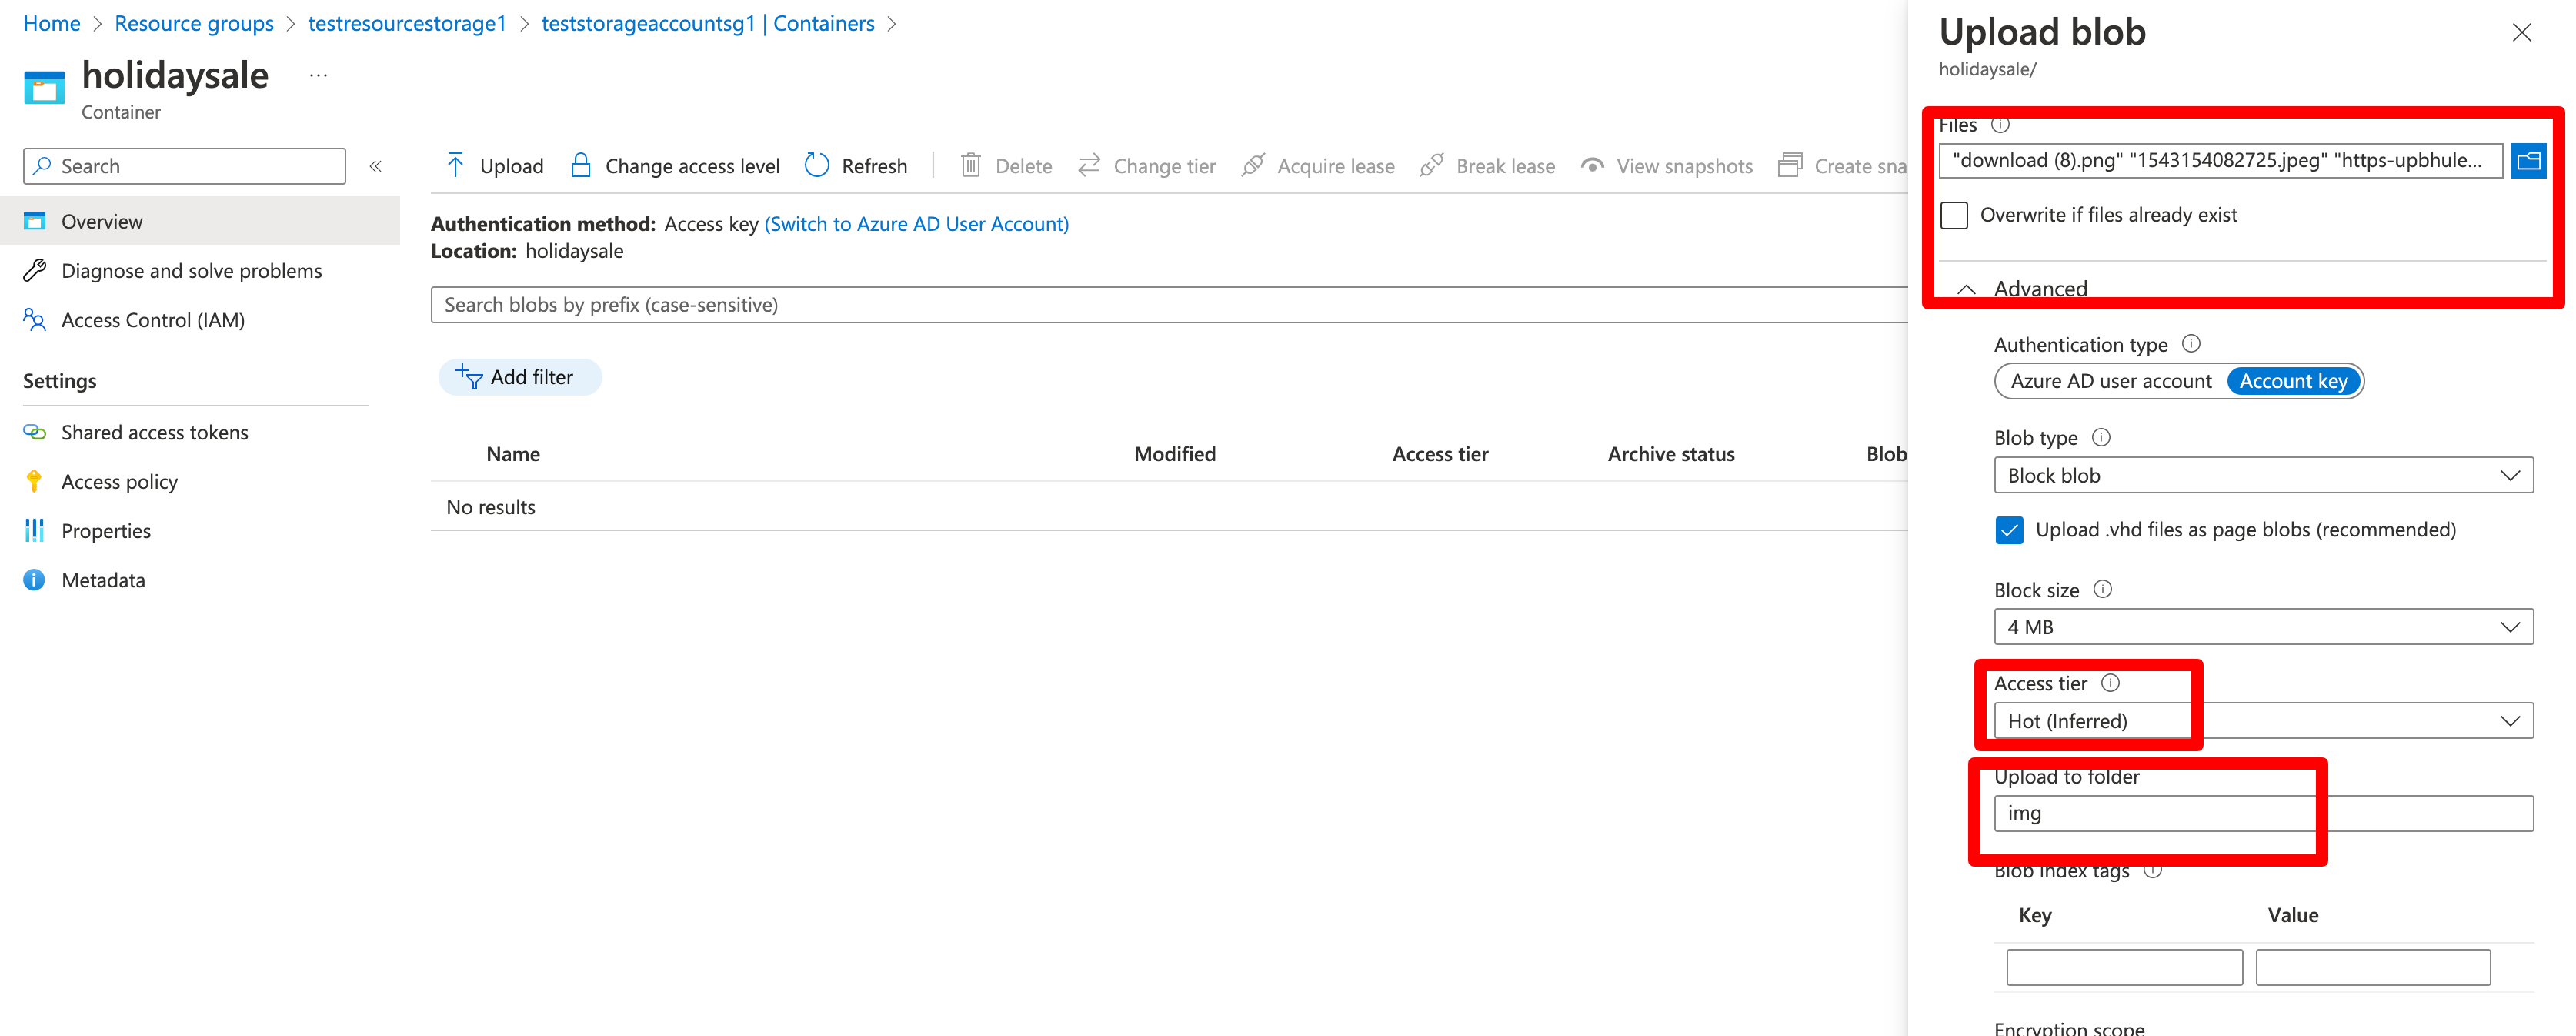Screen dimensions: 2576x1036
Task: Uncheck Upload .vhd files as page blobs
Action: pos(2008,530)
